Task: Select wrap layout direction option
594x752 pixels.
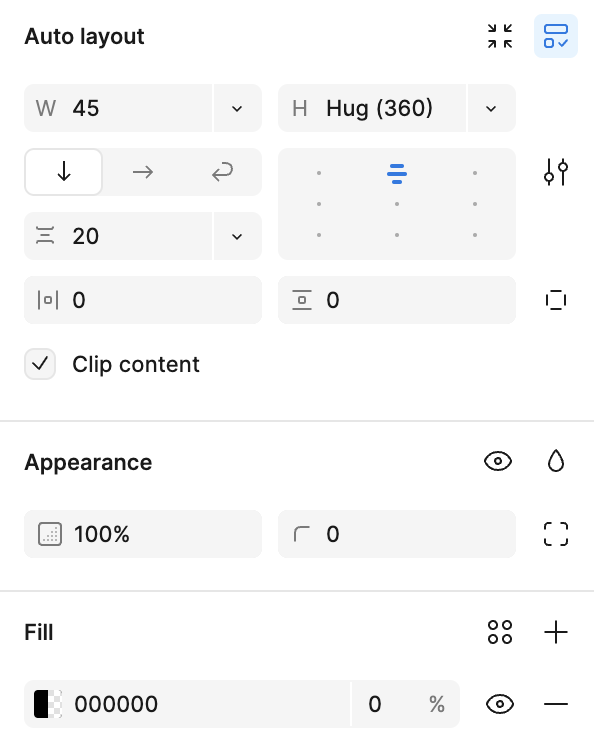Action: click(222, 172)
